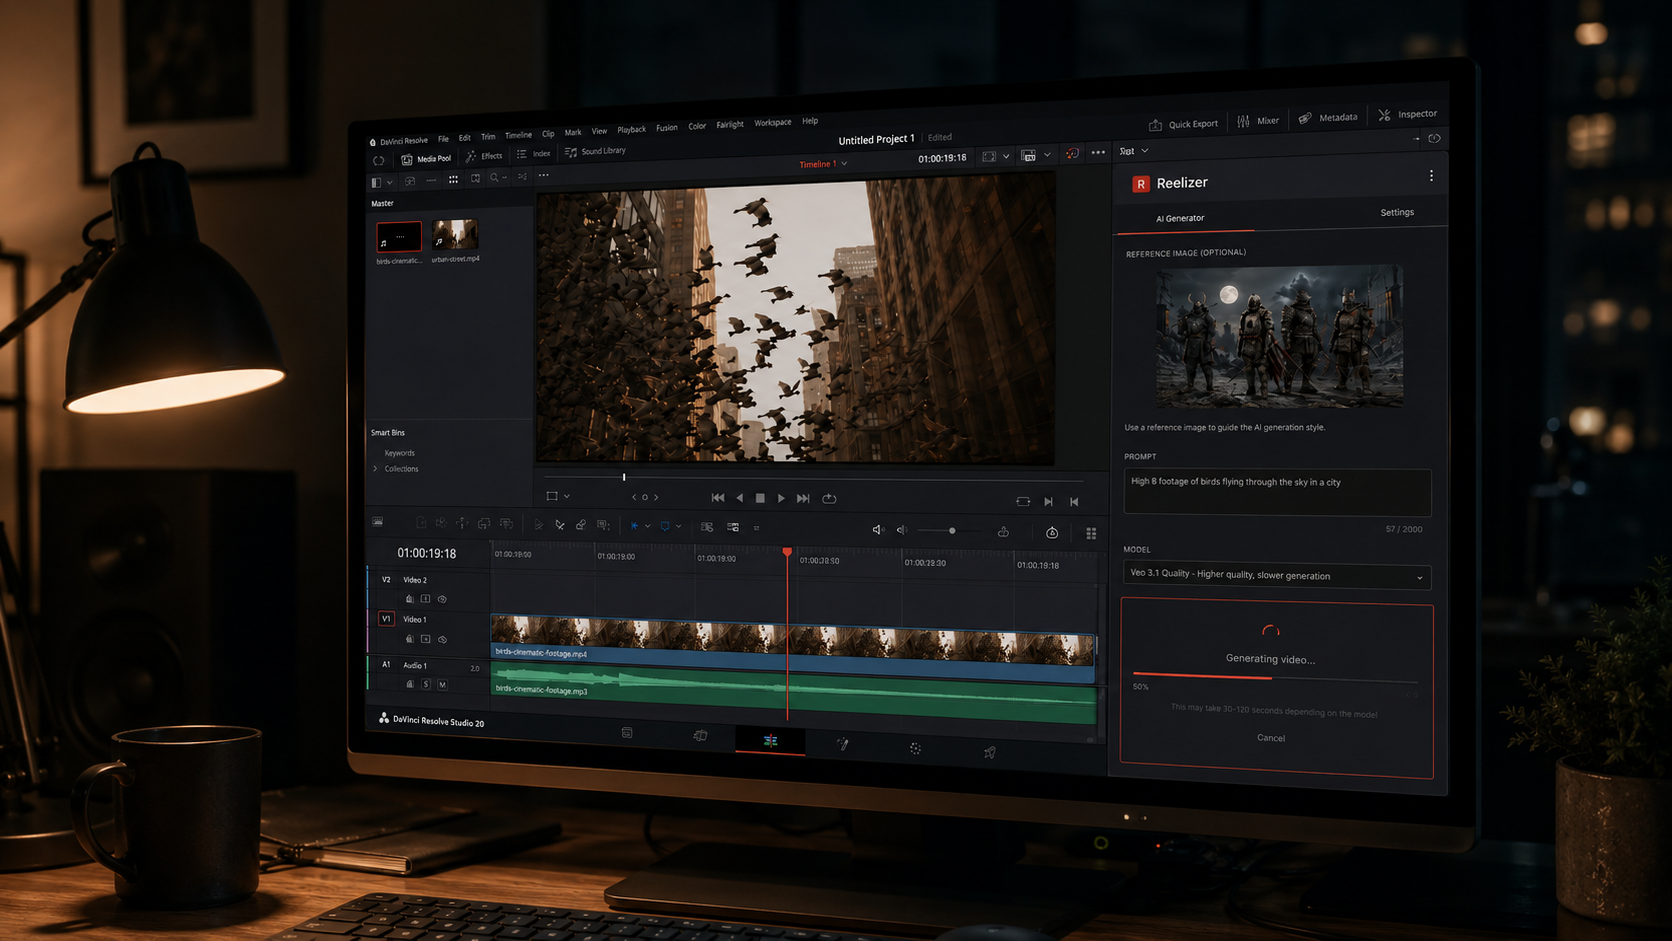The height and width of the screenshot is (941, 1672).
Task: Open the Index panel
Action: pos(534,154)
